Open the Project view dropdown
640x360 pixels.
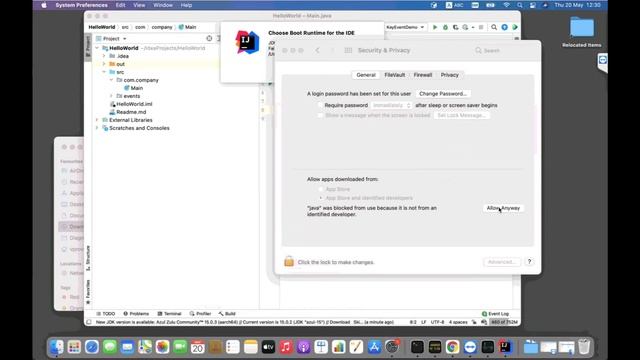tap(111, 39)
